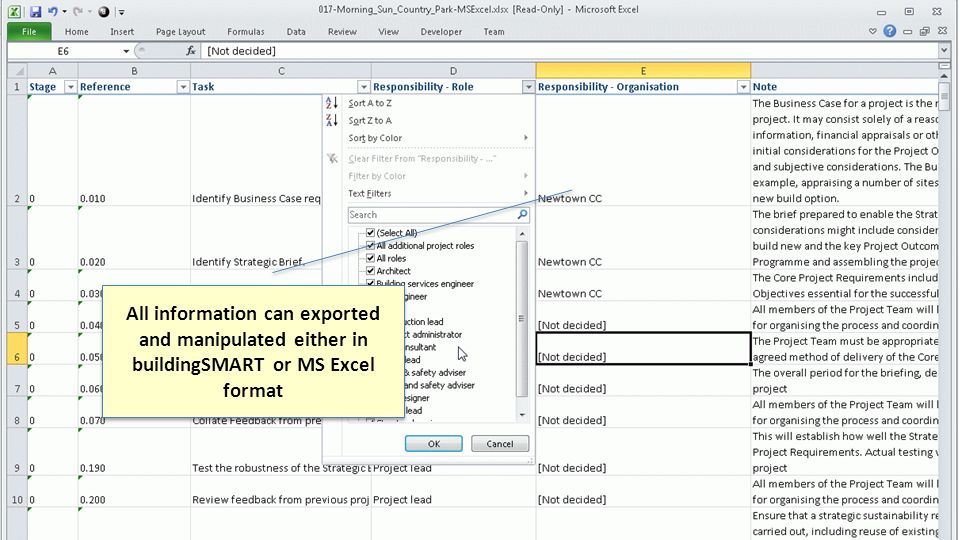Click the search magnifier icon in filter box
The image size is (960, 540).
point(522,214)
